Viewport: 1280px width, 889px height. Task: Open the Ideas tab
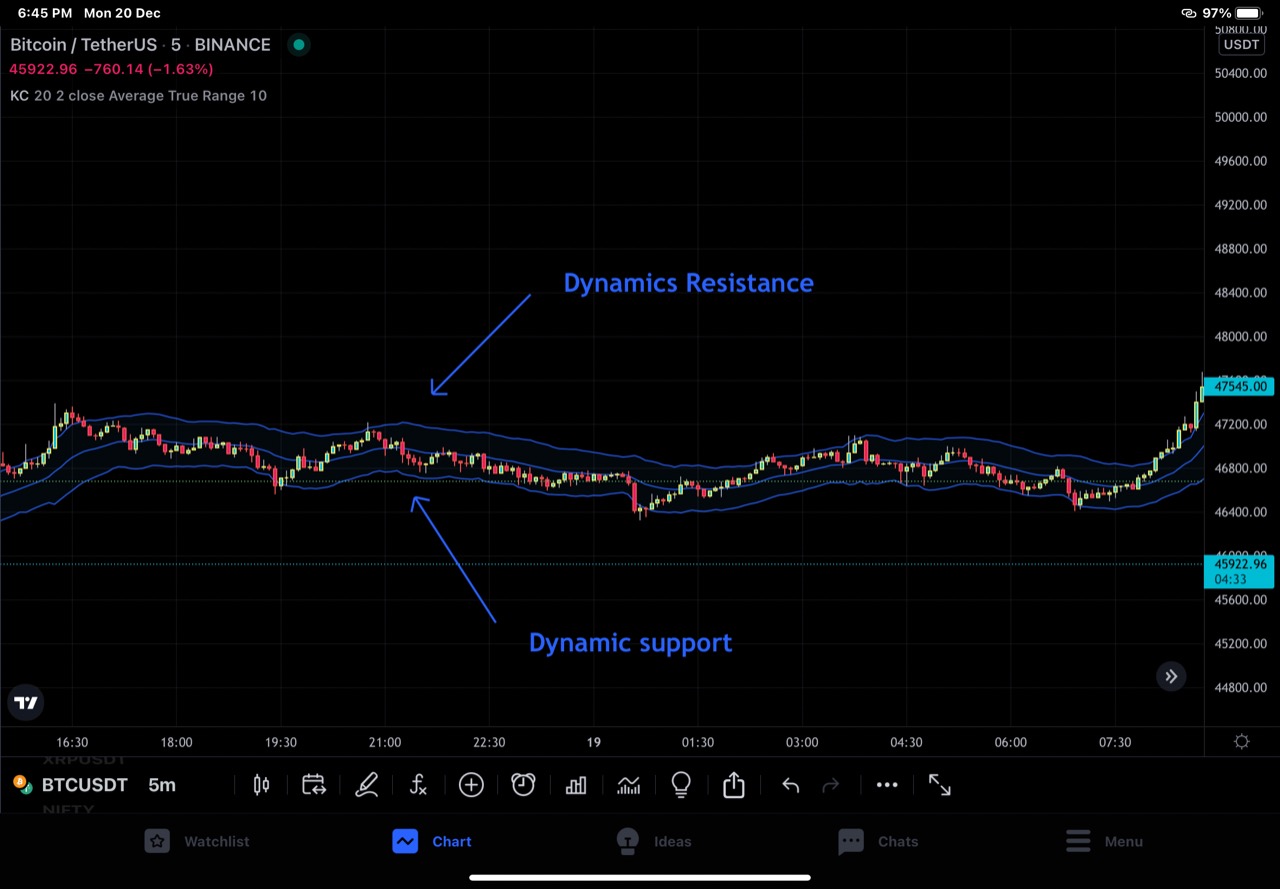(654, 841)
